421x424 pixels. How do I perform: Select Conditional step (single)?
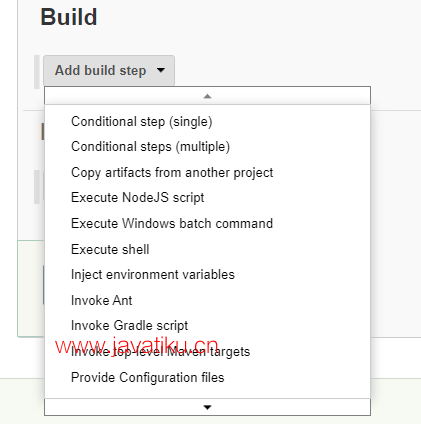pyautogui.click(x=142, y=122)
